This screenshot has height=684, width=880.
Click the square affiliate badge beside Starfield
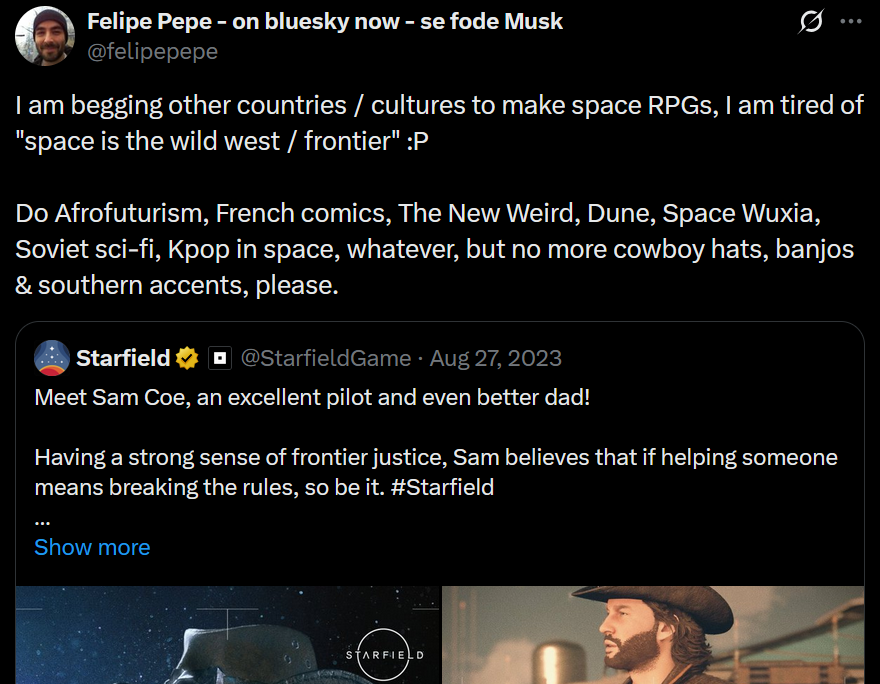pyautogui.click(x=219, y=358)
